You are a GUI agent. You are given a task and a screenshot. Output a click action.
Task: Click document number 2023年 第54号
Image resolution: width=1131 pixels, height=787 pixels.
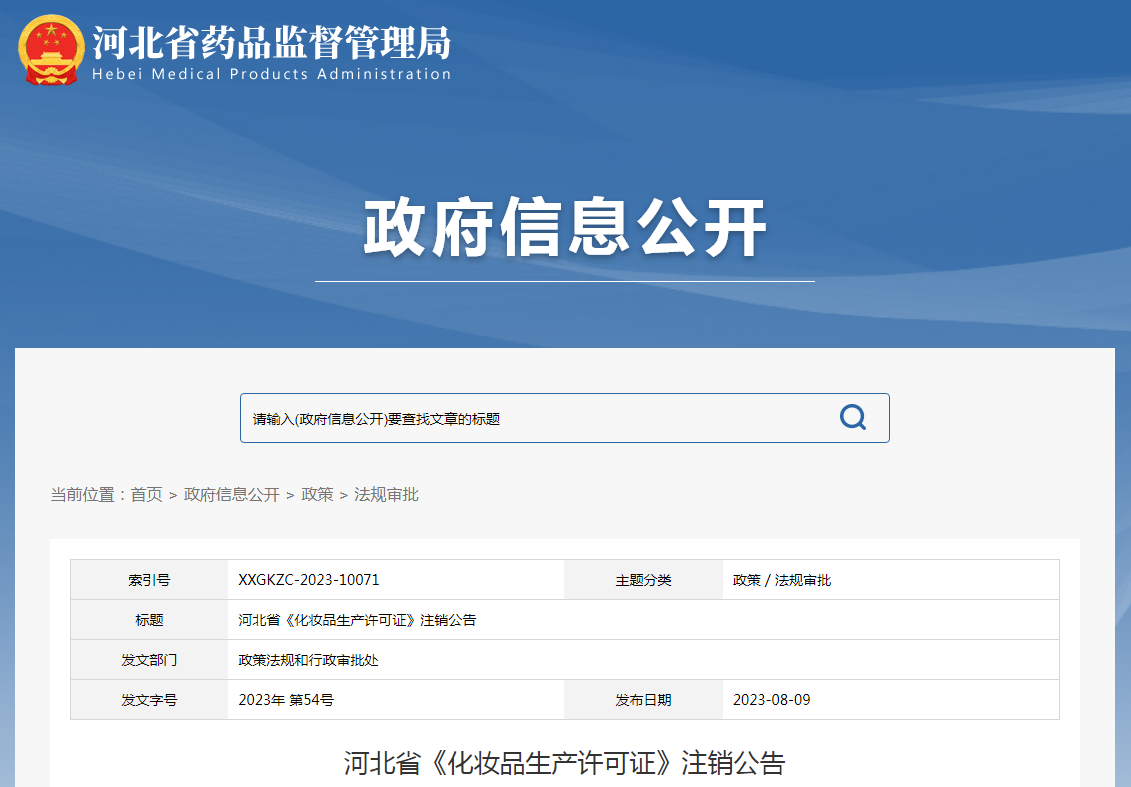click(x=286, y=700)
